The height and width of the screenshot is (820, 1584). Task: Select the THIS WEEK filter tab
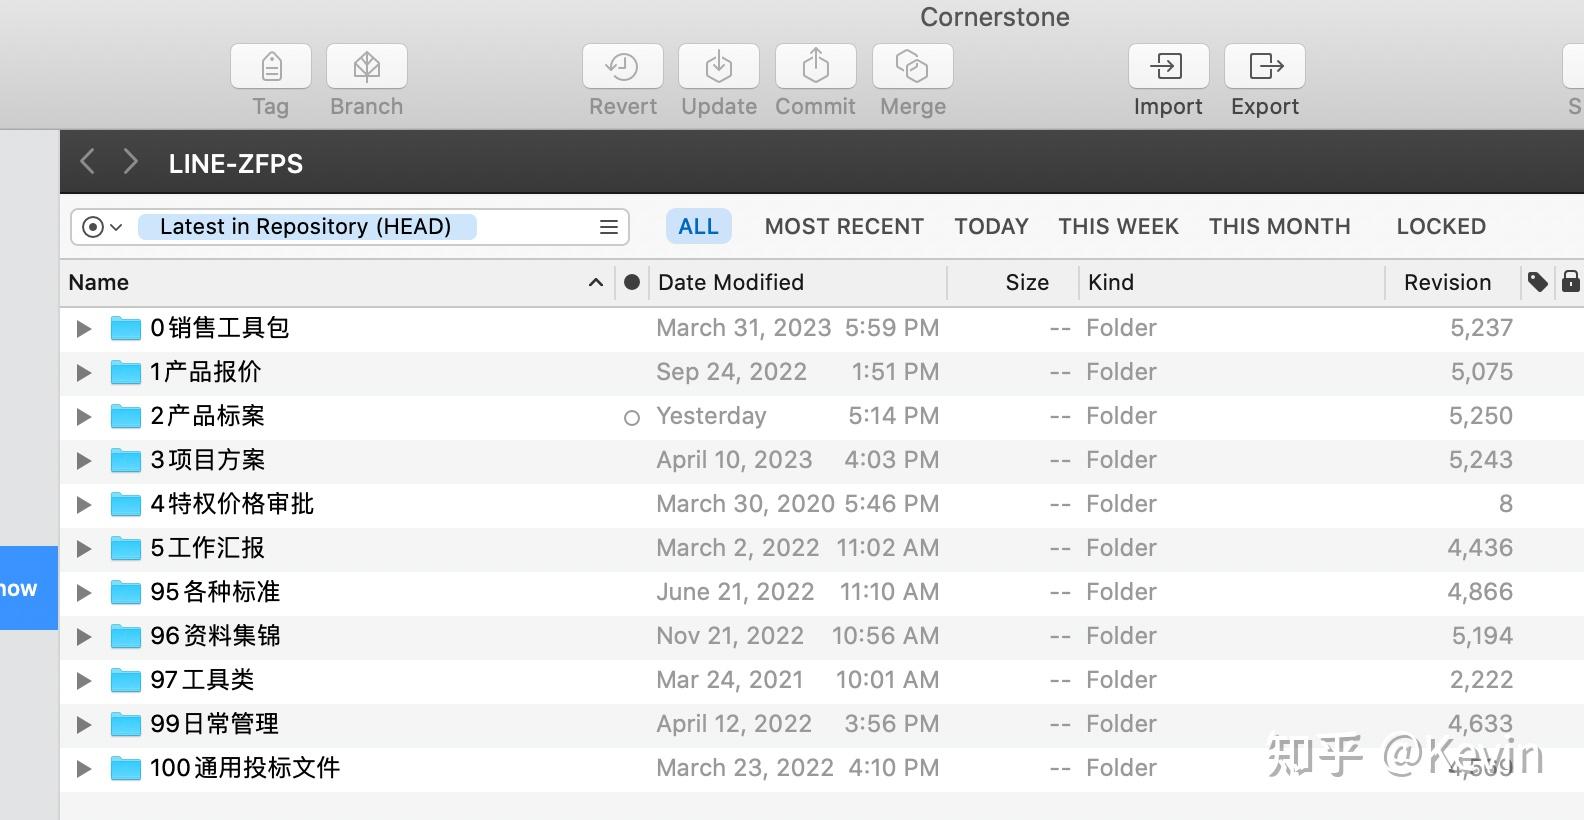pos(1118,227)
